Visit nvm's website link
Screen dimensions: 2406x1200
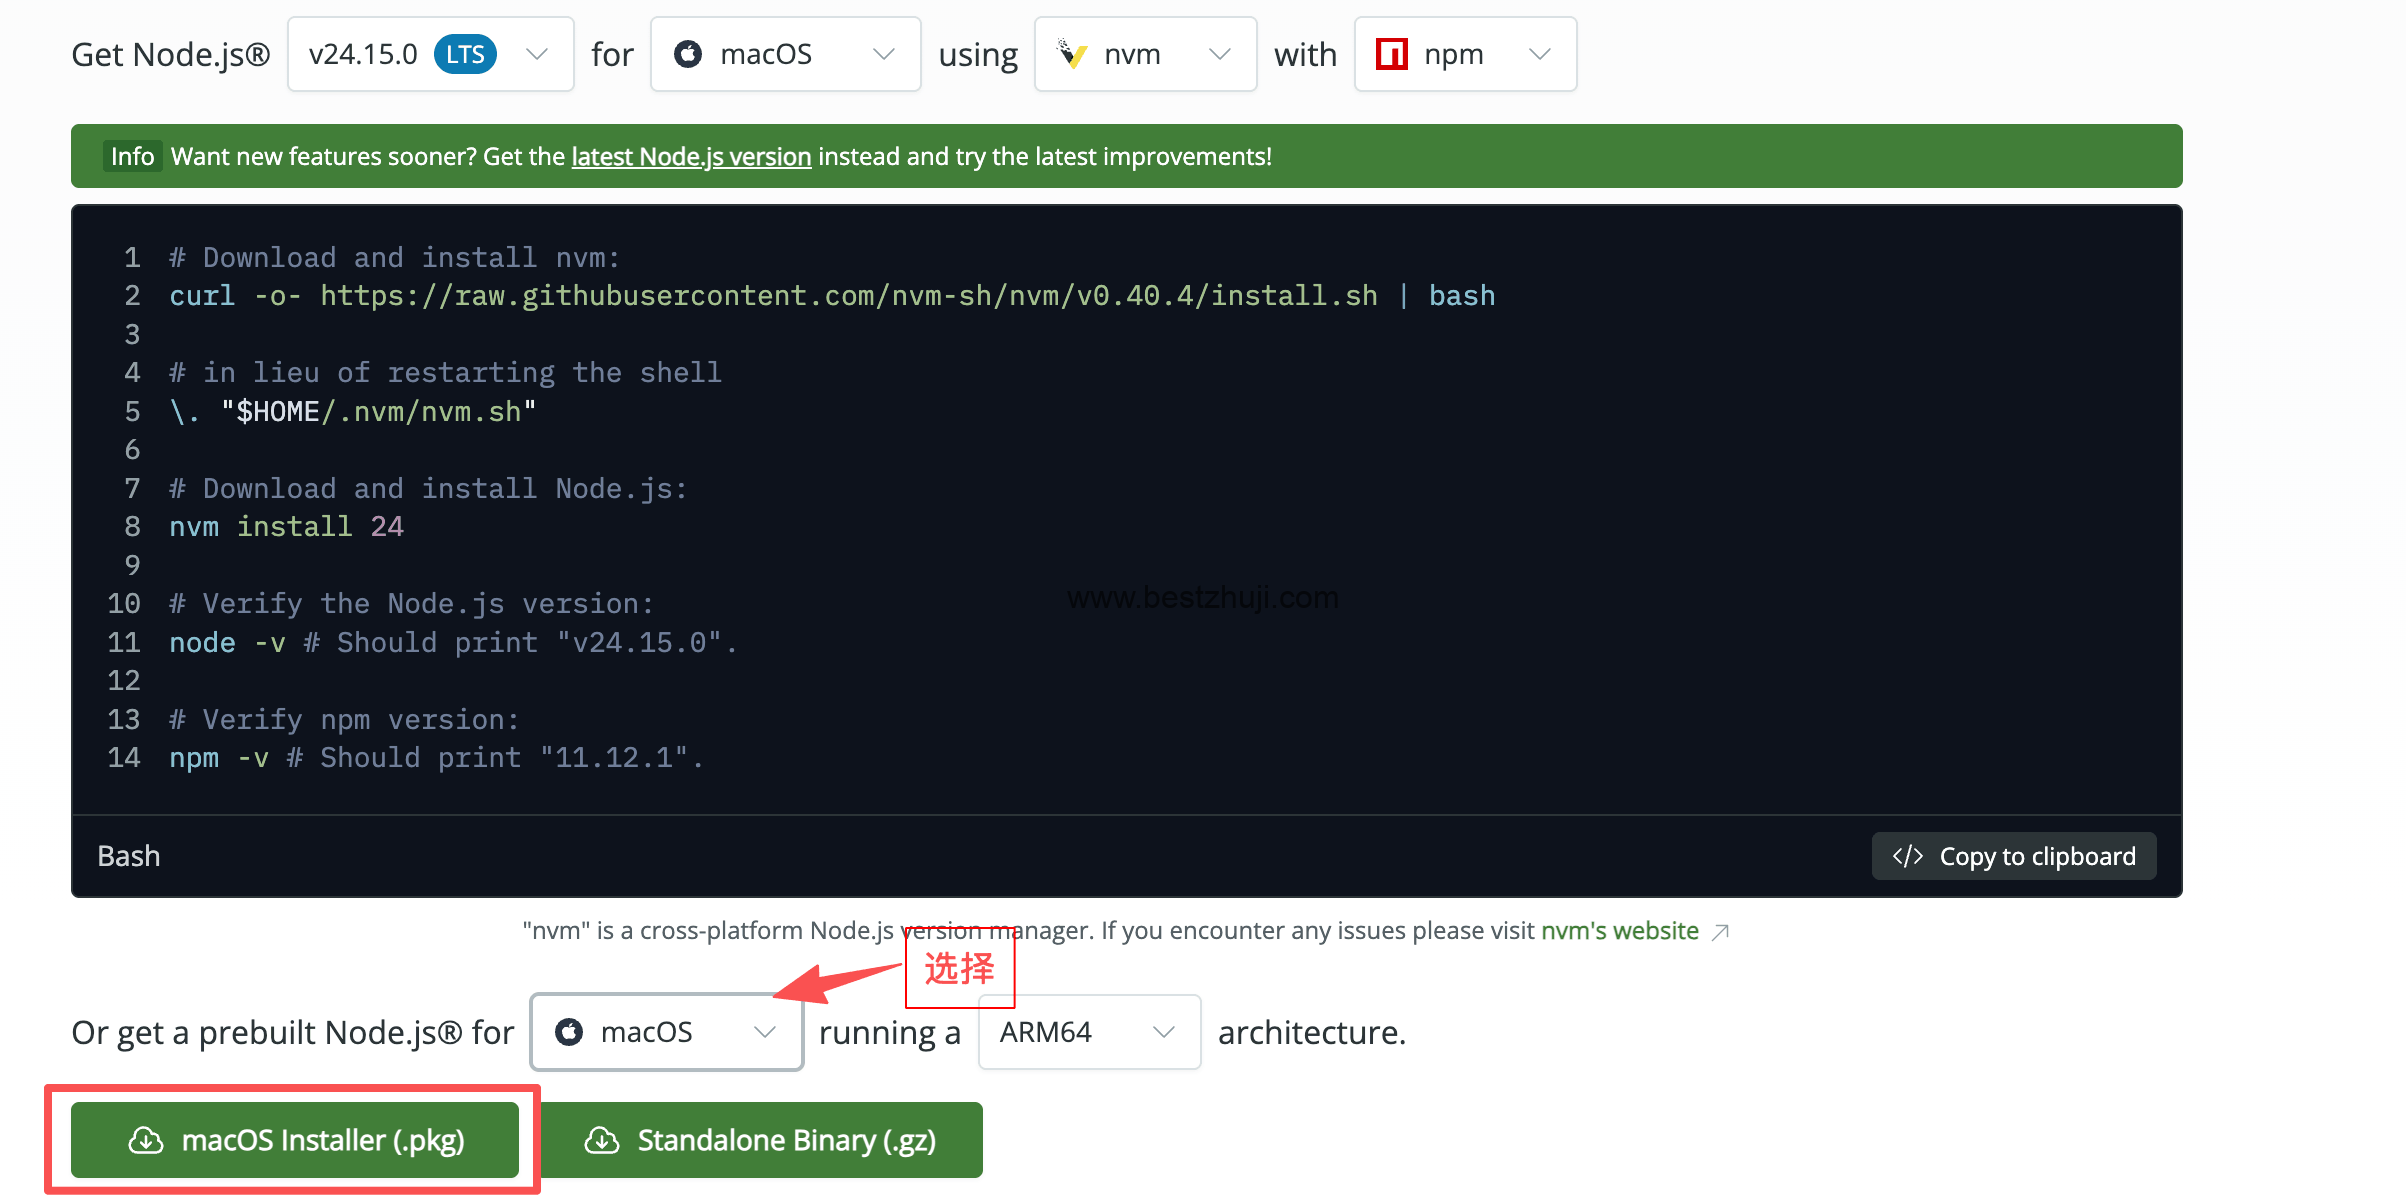1619,931
